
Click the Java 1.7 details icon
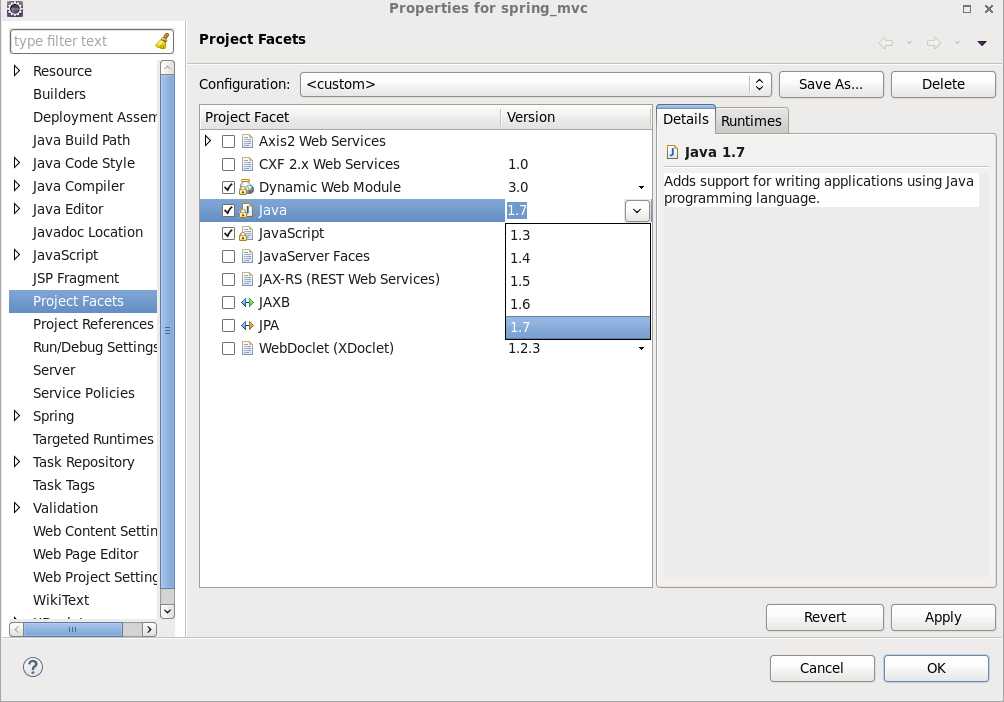672,152
